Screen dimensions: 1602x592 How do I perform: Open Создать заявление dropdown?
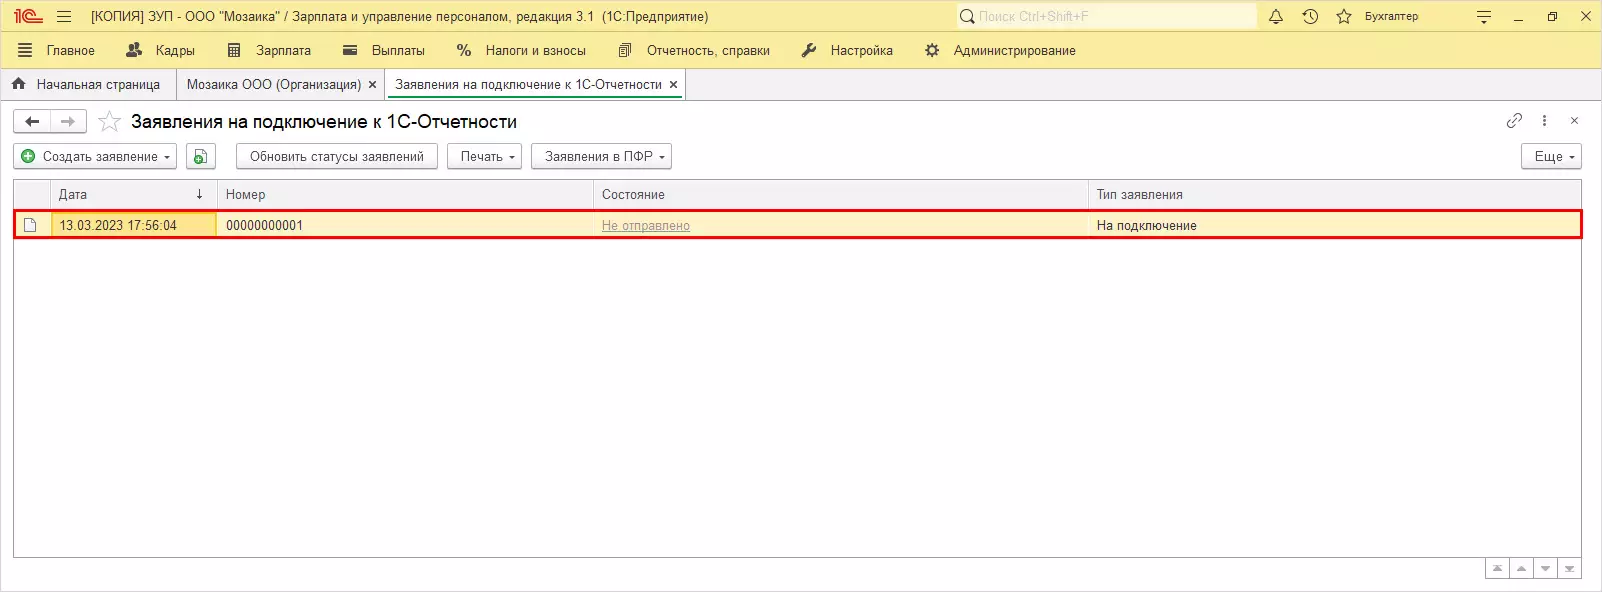tap(95, 156)
